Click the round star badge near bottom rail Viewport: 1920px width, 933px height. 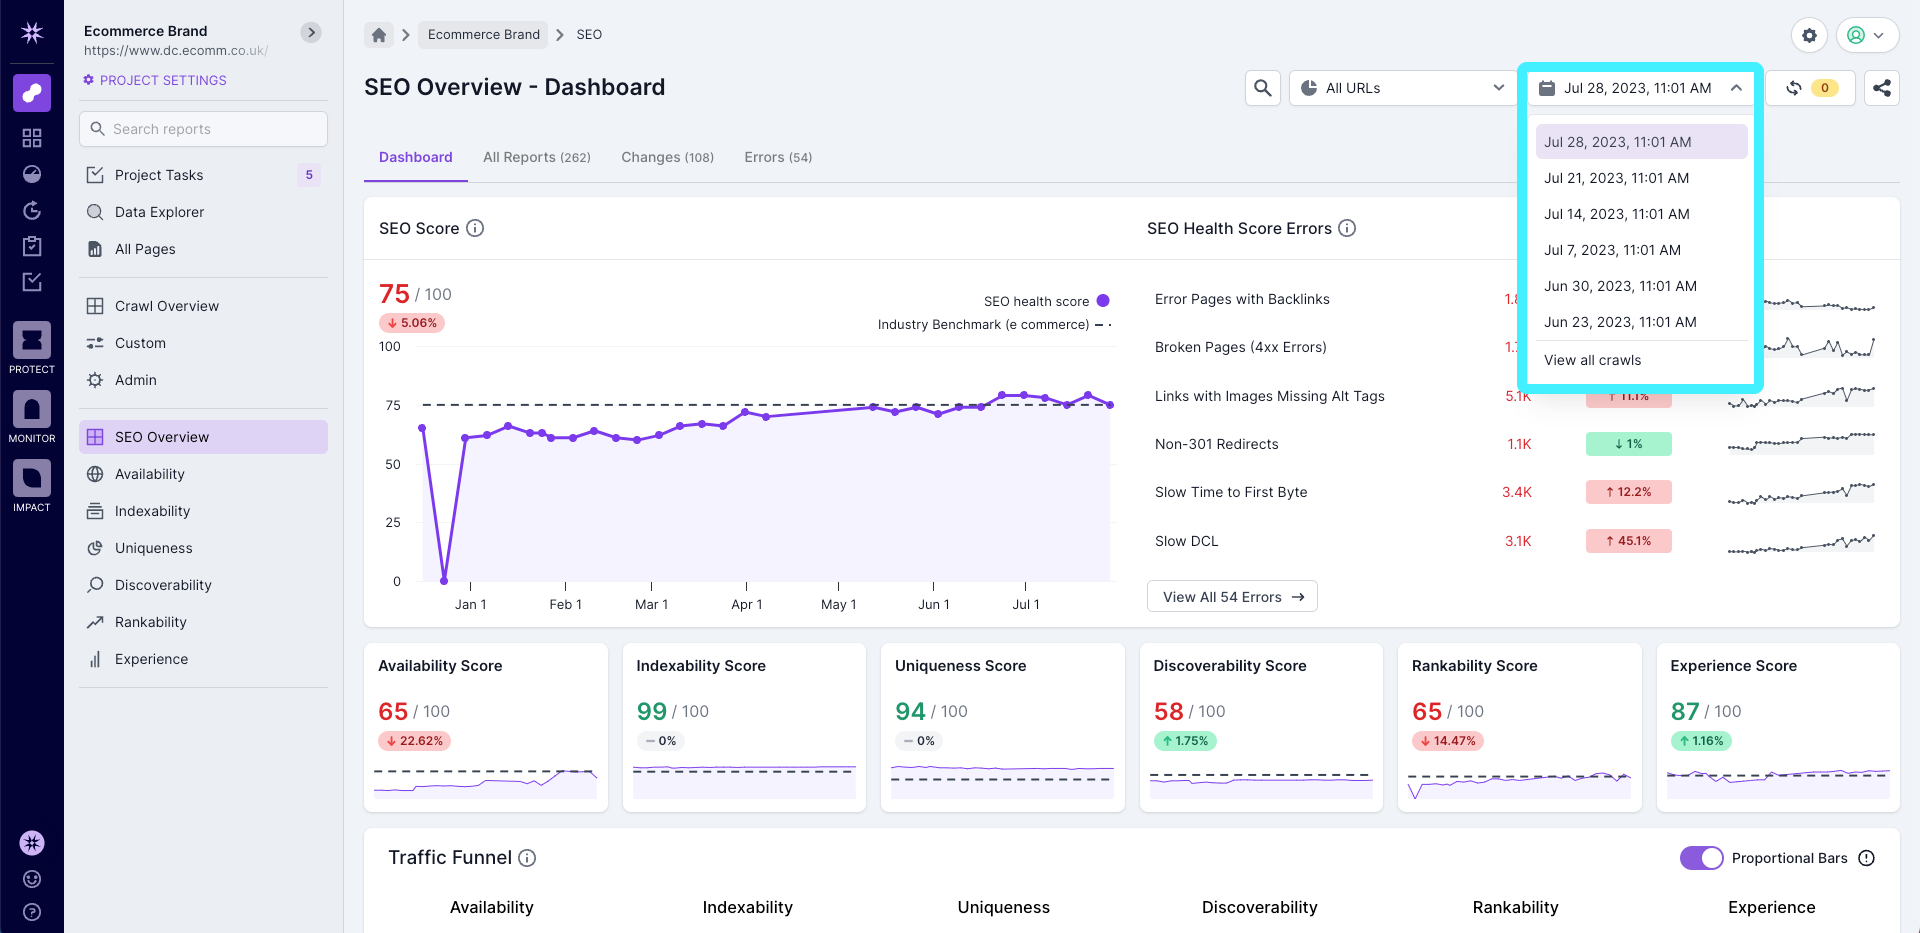tap(32, 843)
